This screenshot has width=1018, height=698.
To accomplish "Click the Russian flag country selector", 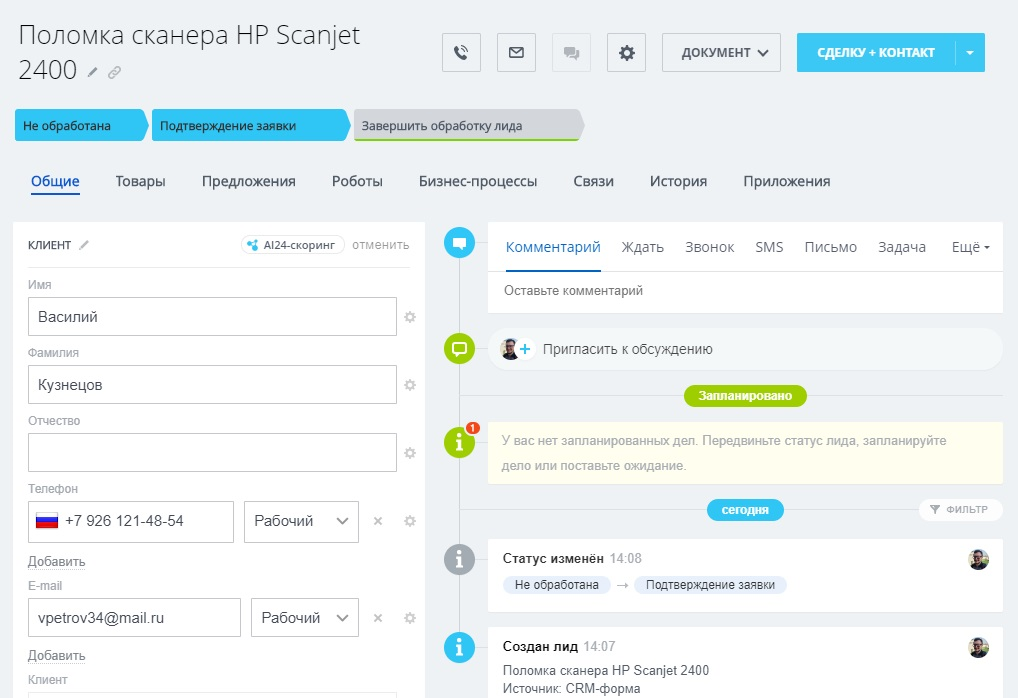I will pos(47,521).
